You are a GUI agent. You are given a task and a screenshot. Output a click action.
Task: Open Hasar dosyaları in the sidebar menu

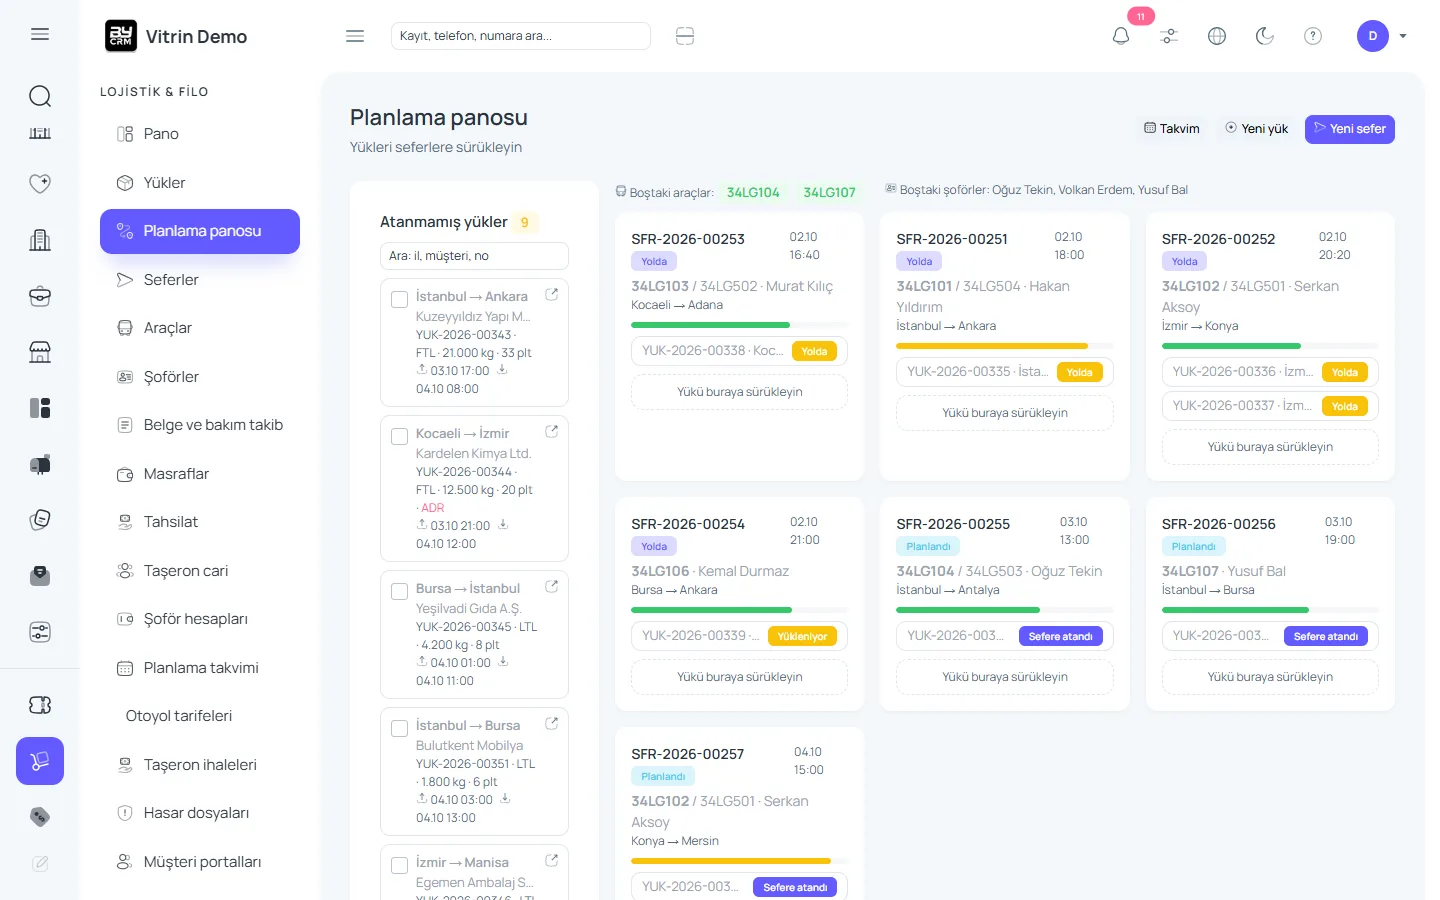pos(200,813)
